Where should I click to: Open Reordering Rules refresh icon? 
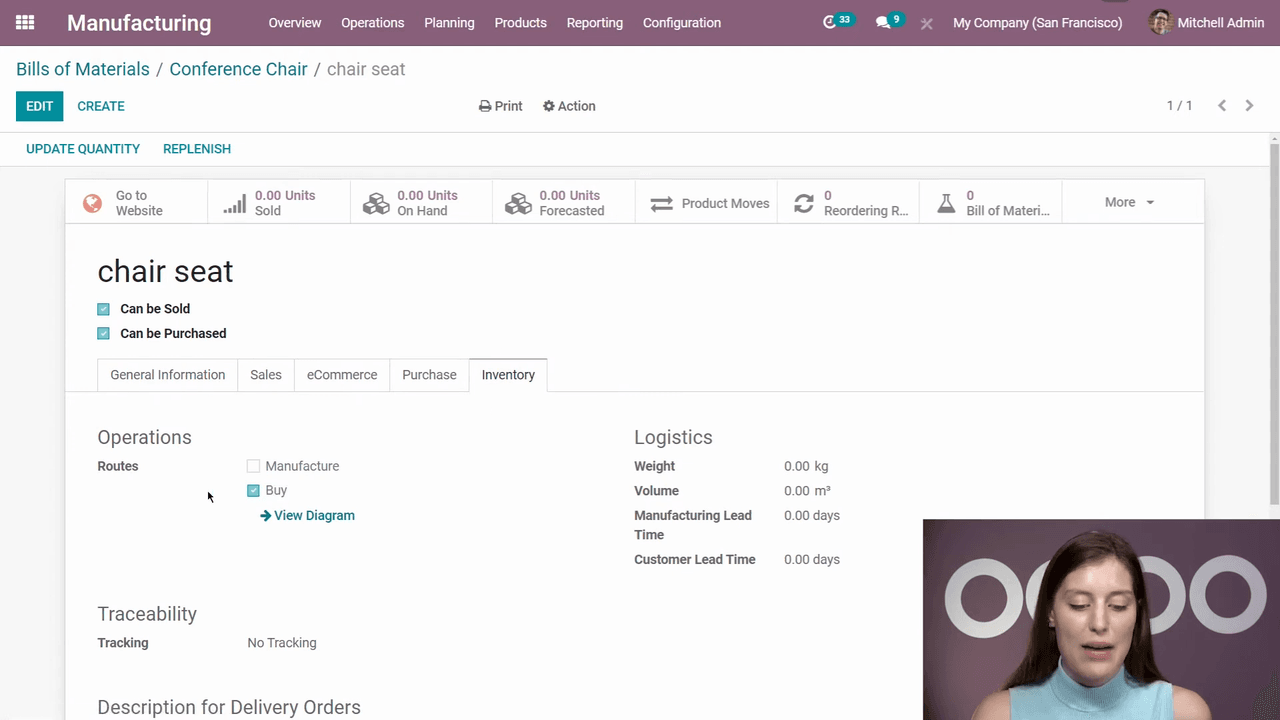pos(804,203)
